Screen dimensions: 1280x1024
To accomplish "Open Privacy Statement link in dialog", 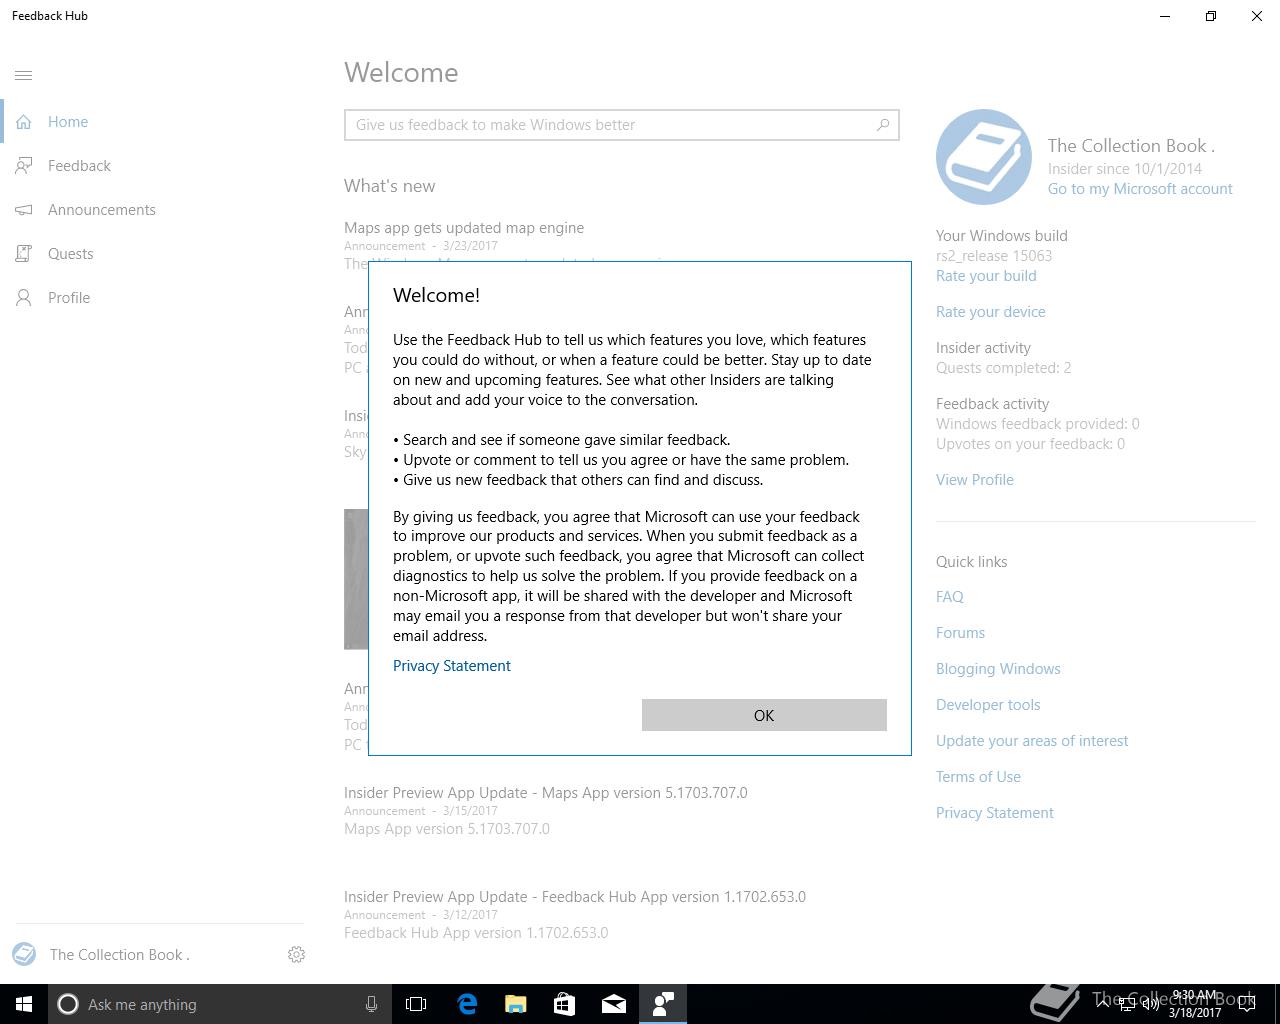I will pyautogui.click(x=452, y=666).
